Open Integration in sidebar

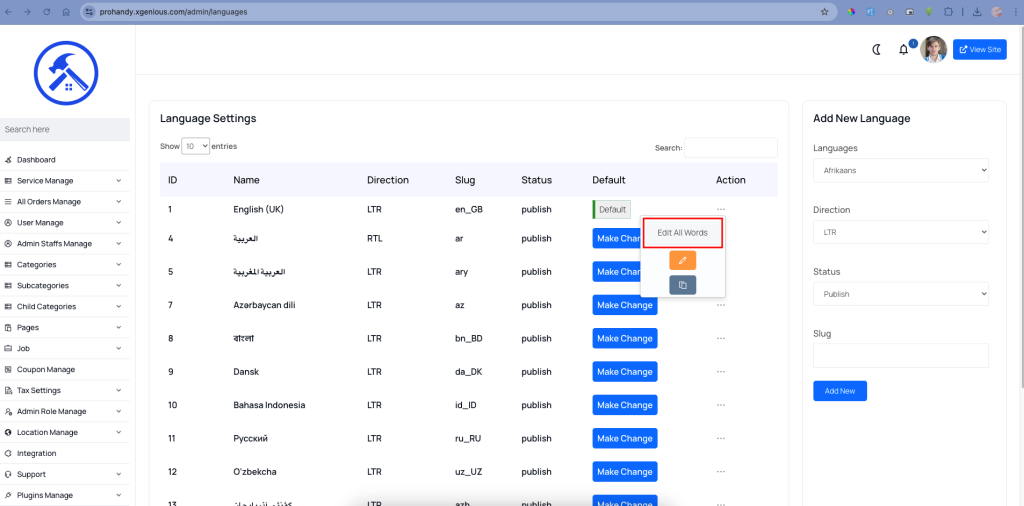pos(37,453)
